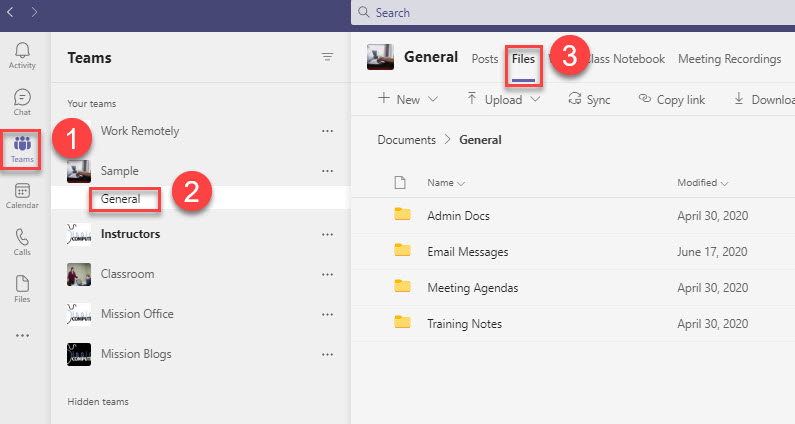
Task: Select the Mission Blogs team
Action: tap(136, 354)
